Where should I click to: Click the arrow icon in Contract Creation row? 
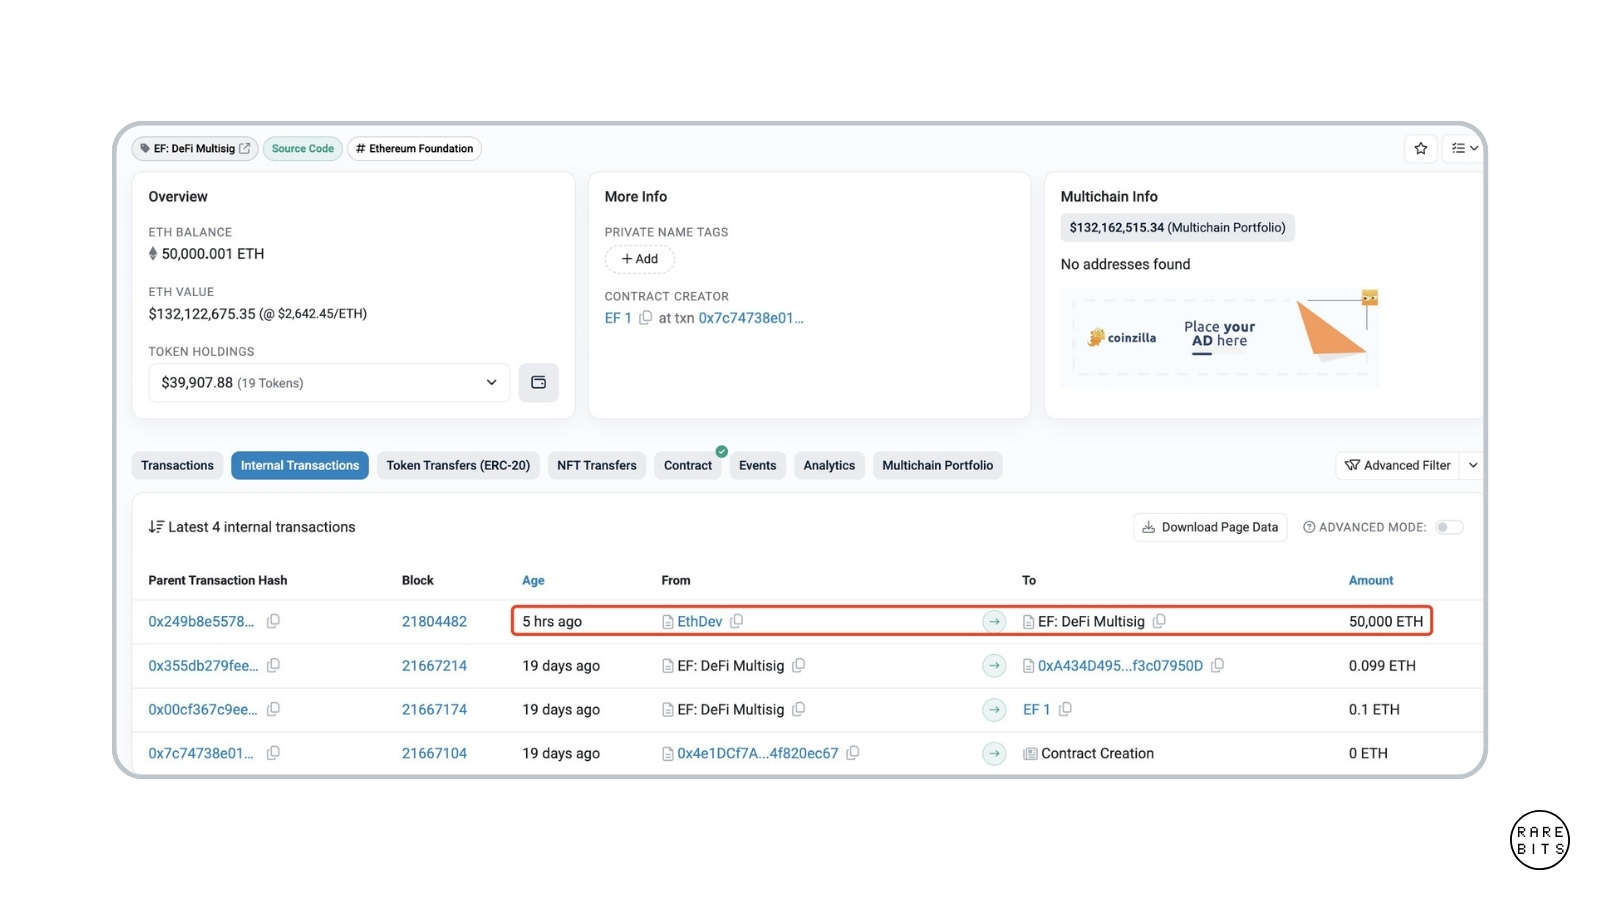tap(994, 754)
